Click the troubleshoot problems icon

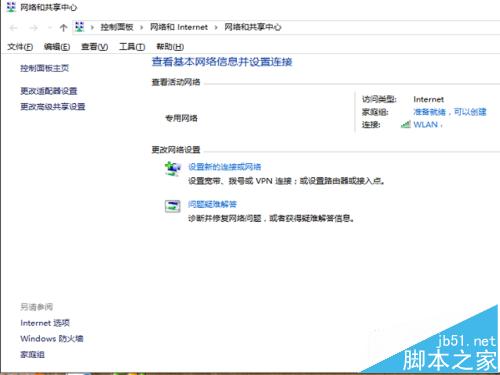[x=173, y=206]
